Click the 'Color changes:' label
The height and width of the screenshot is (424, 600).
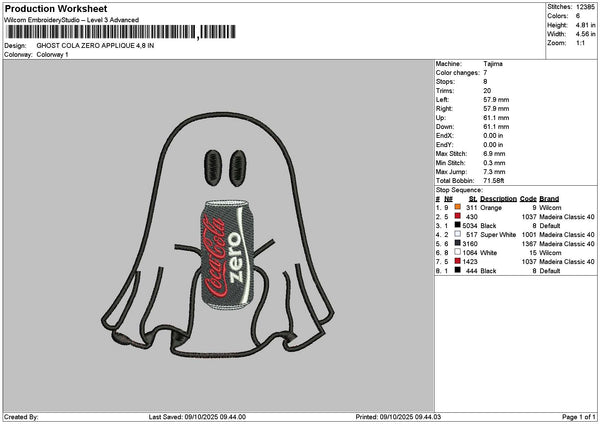(457, 73)
